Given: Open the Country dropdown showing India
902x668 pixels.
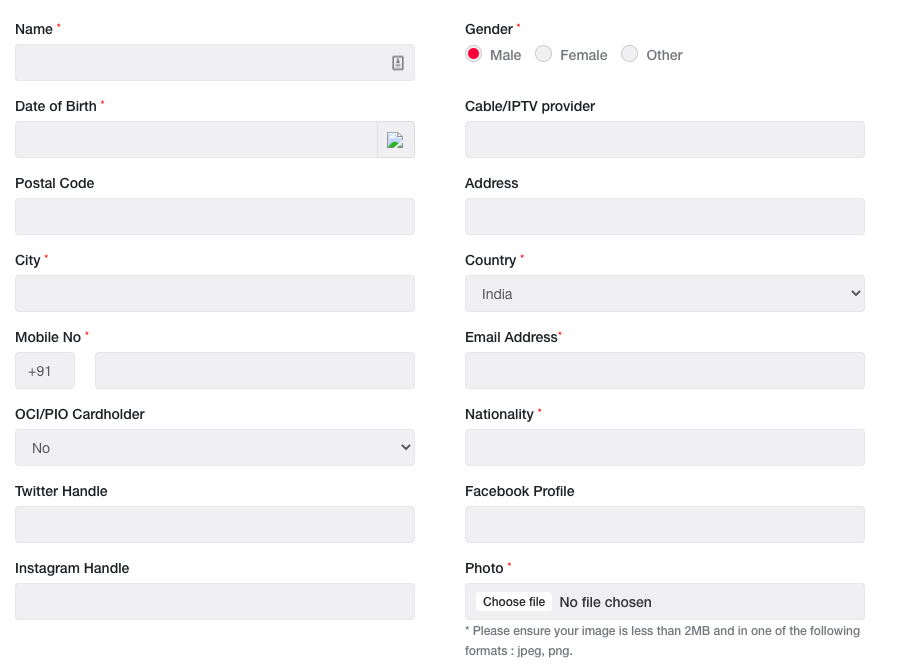Looking at the screenshot, I should pos(664,294).
